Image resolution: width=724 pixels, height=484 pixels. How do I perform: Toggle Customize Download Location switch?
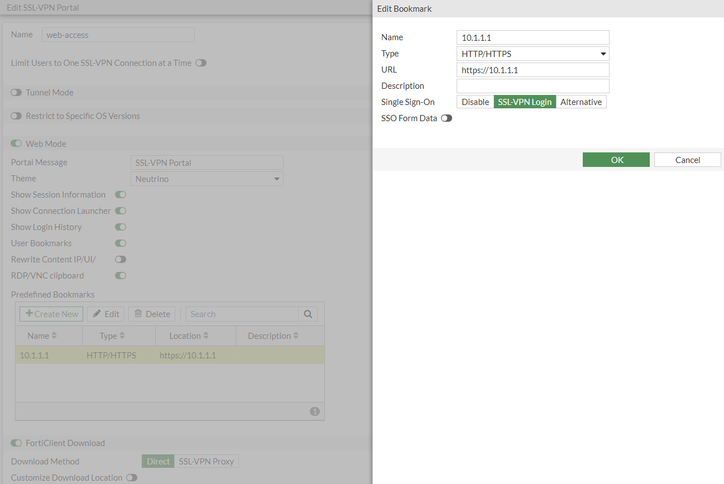pyautogui.click(x=132, y=478)
